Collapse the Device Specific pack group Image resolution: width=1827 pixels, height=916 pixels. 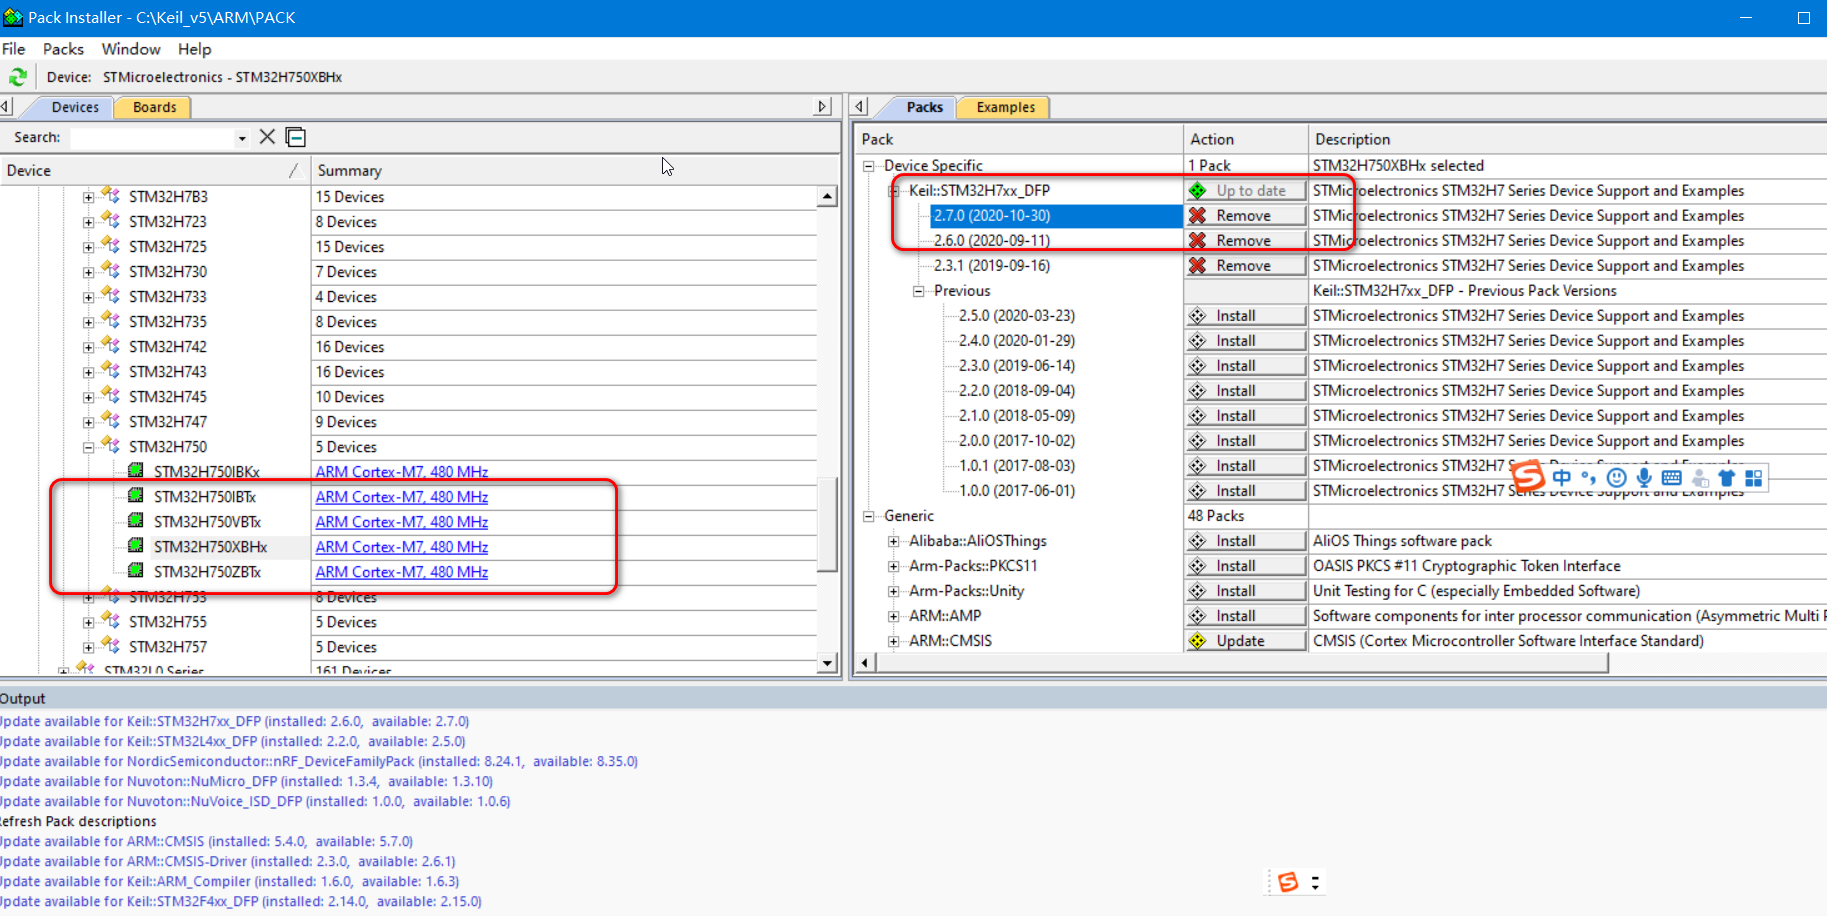click(868, 166)
